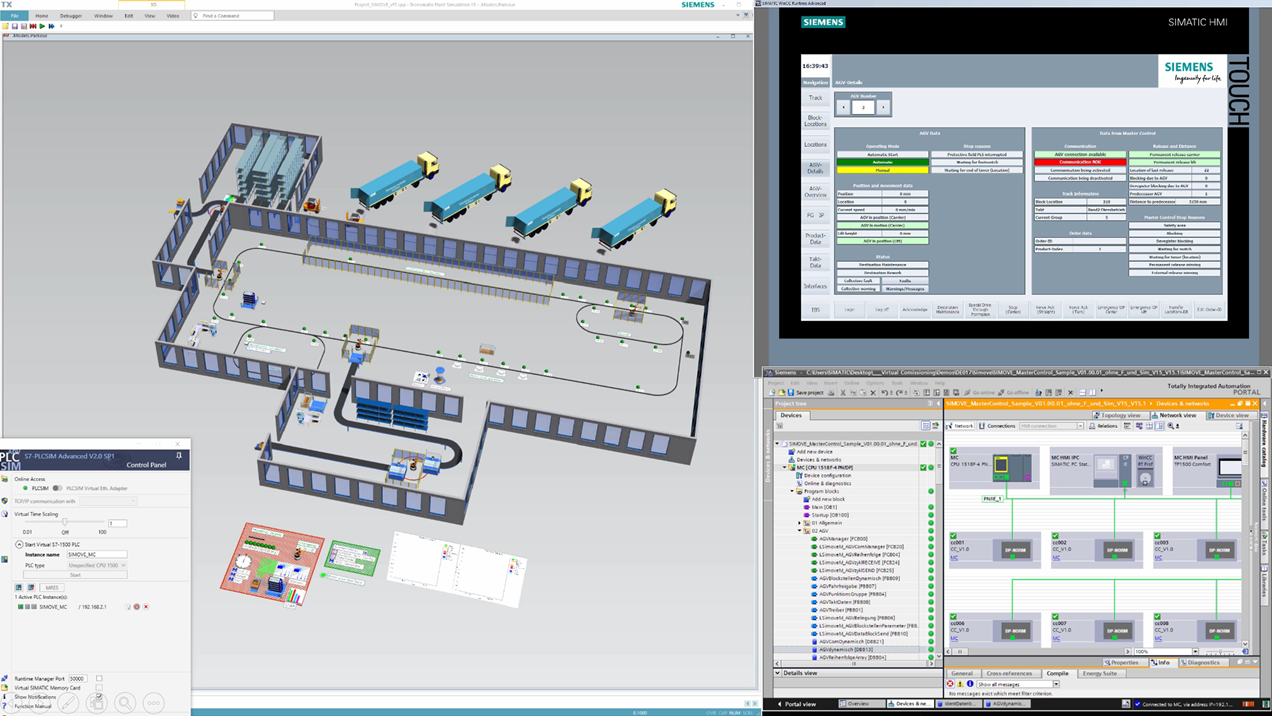The width and height of the screenshot is (1272, 716).
Task: Toggle PLCSIM Virtual Eth. Adapter switch
Action: pyautogui.click(x=57, y=488)
